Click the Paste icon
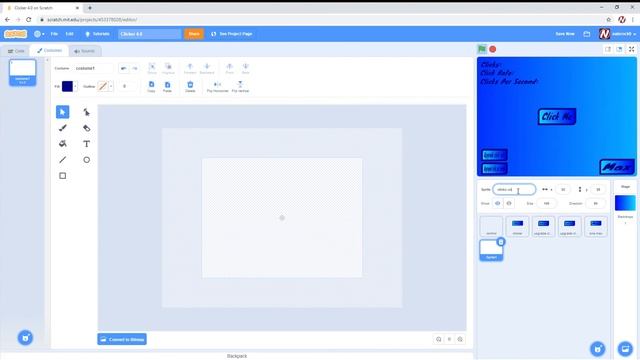The height and width of the screenshot is (360, 640). (167, 87)
